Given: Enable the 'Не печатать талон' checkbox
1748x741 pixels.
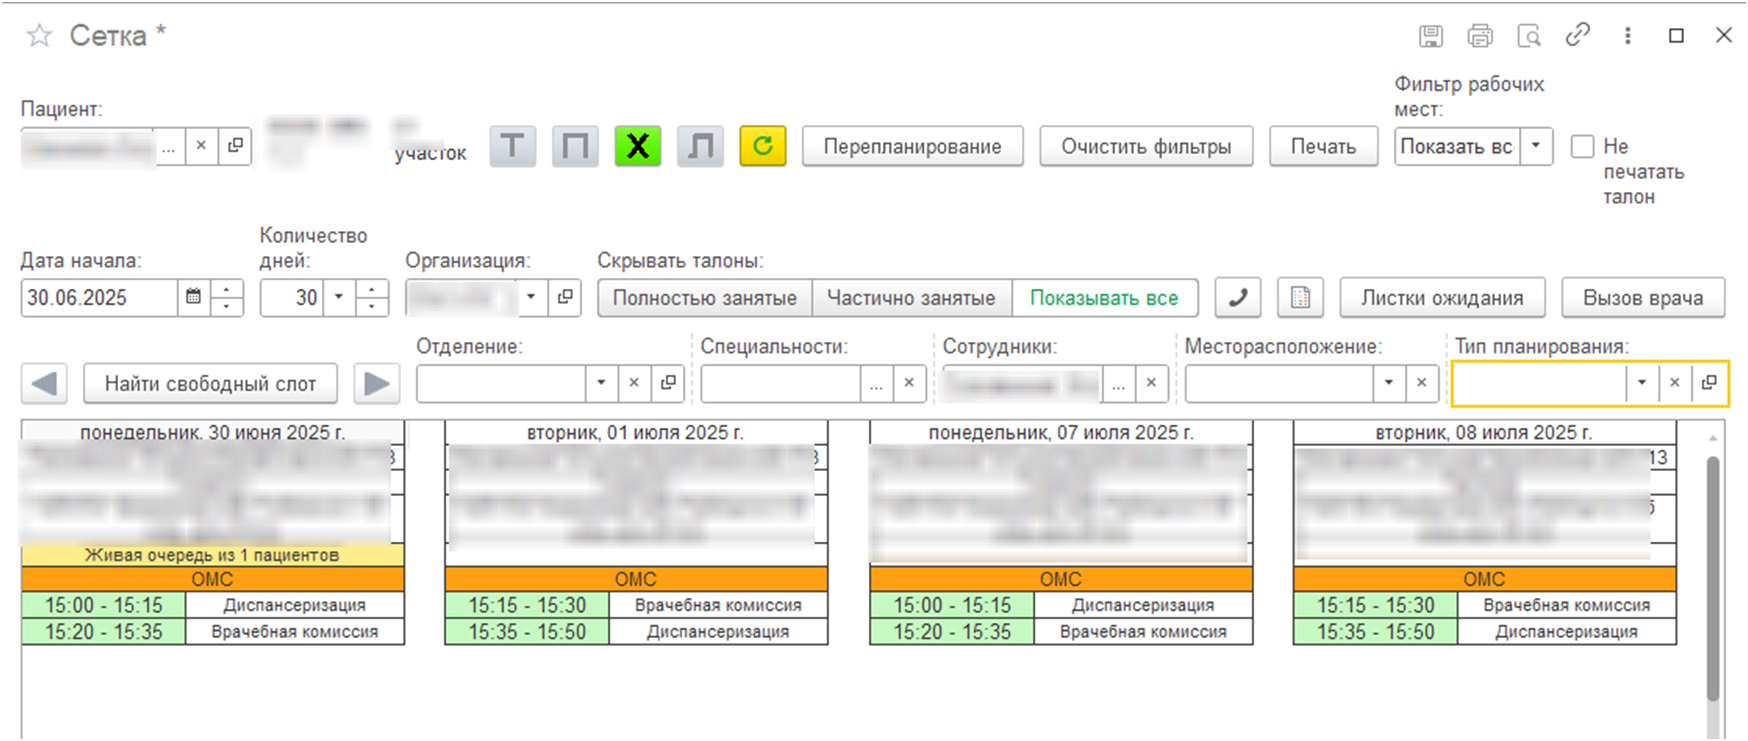Looking at the screenshot, I should 1582,147.
